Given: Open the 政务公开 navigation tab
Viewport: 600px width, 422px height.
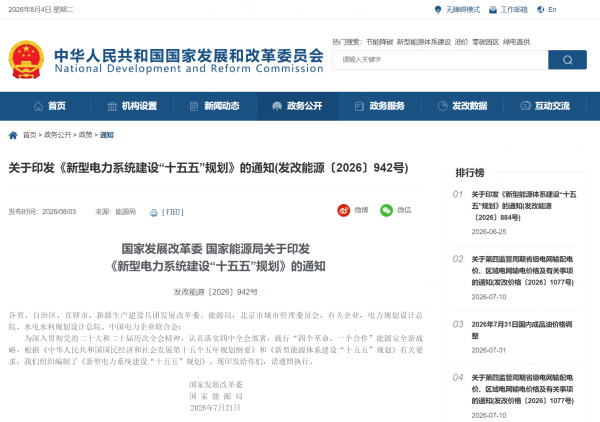Looking at the screenshot, I should [x=297, y=106].
